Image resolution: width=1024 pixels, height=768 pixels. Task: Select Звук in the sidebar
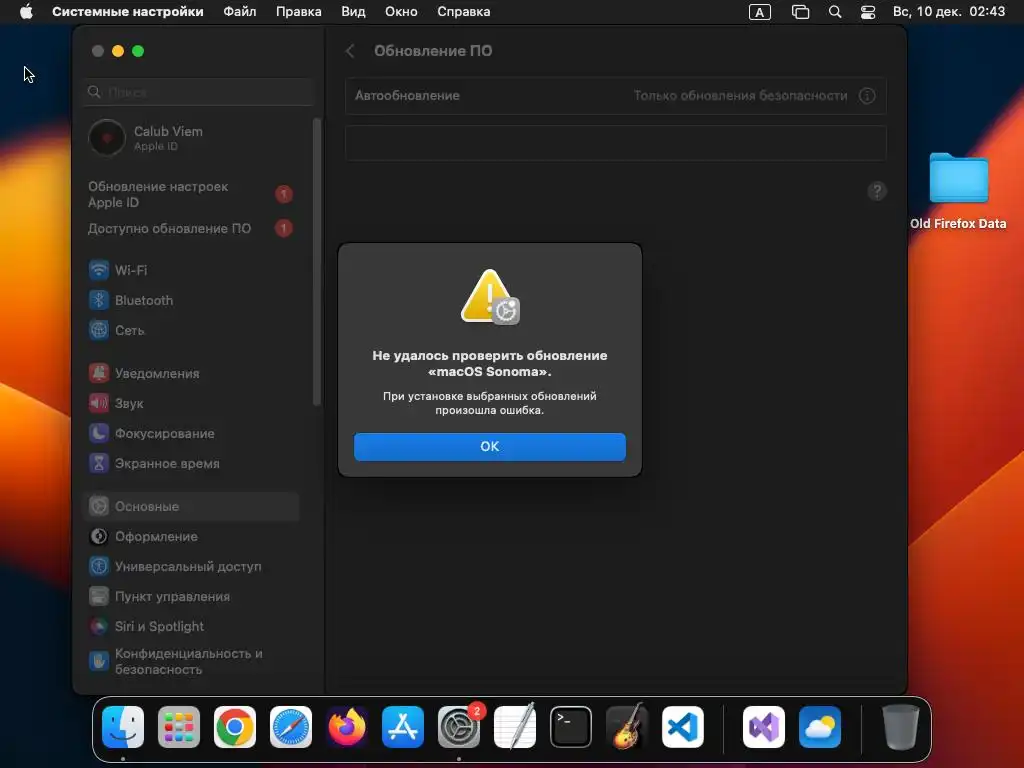point(191,404)
